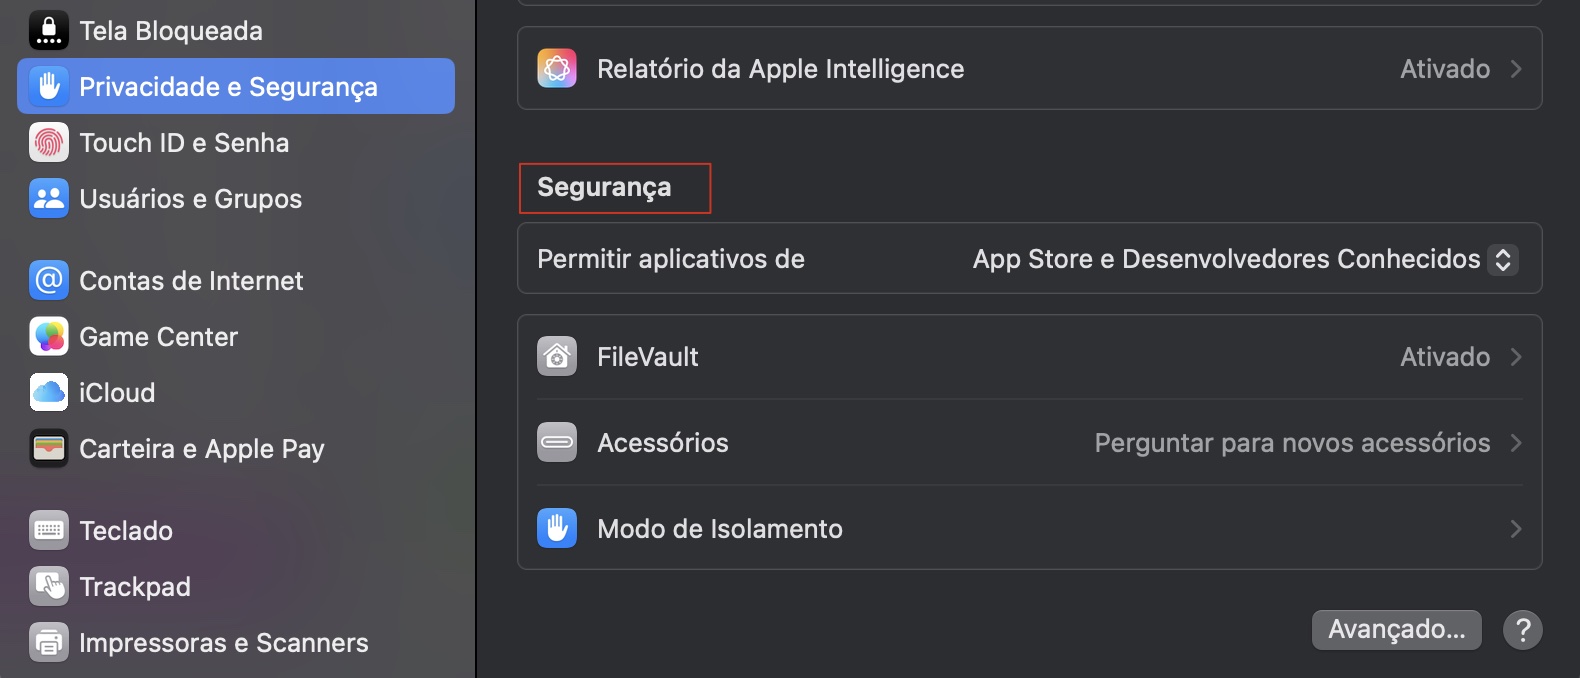Expand FileVault settings via chevron
The width and height of the screenshot is (1580, 678).
(1518, 356)
